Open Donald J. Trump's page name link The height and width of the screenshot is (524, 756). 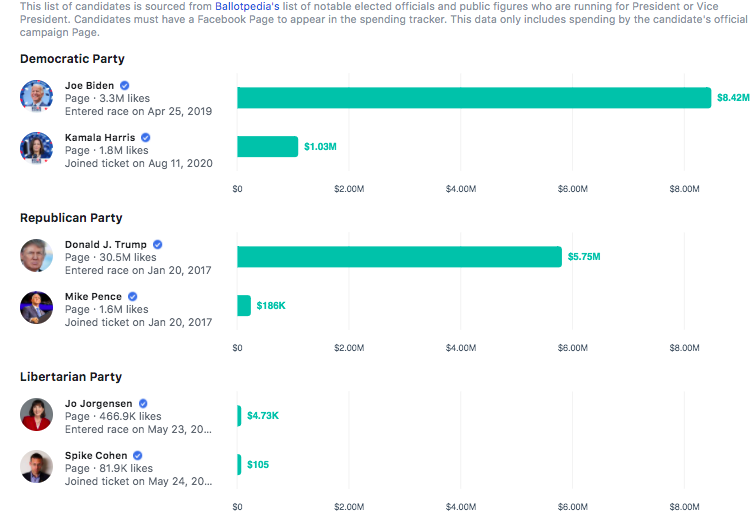coord(106,244)
